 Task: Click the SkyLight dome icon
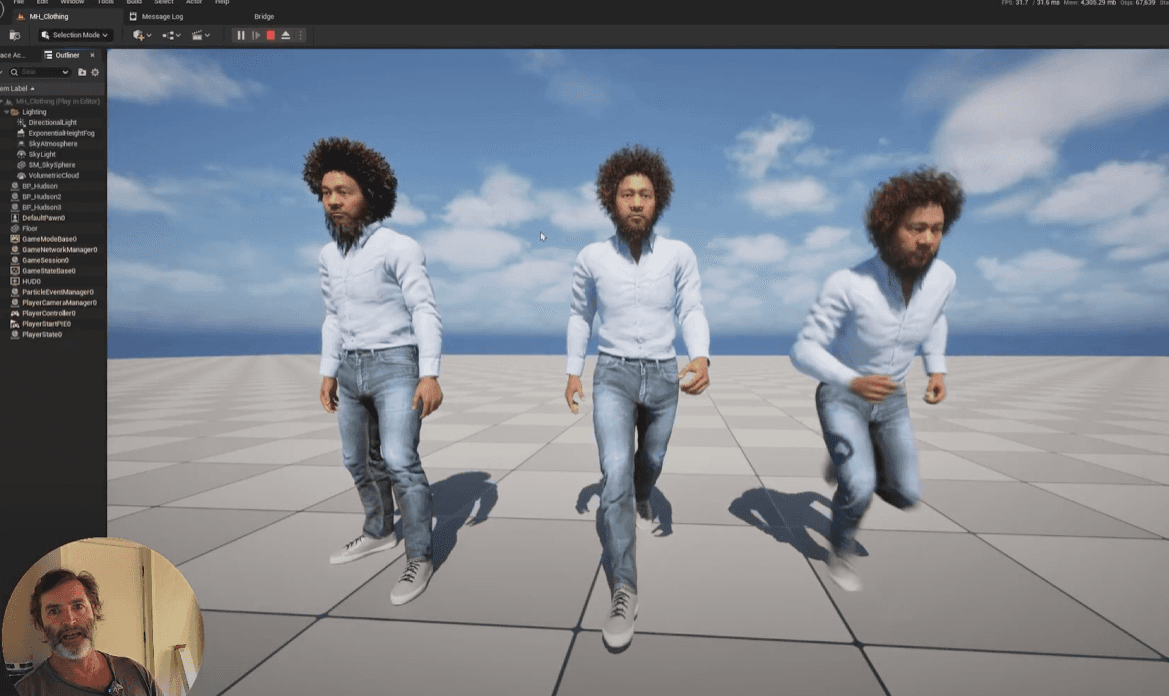(x=21, y=154)
